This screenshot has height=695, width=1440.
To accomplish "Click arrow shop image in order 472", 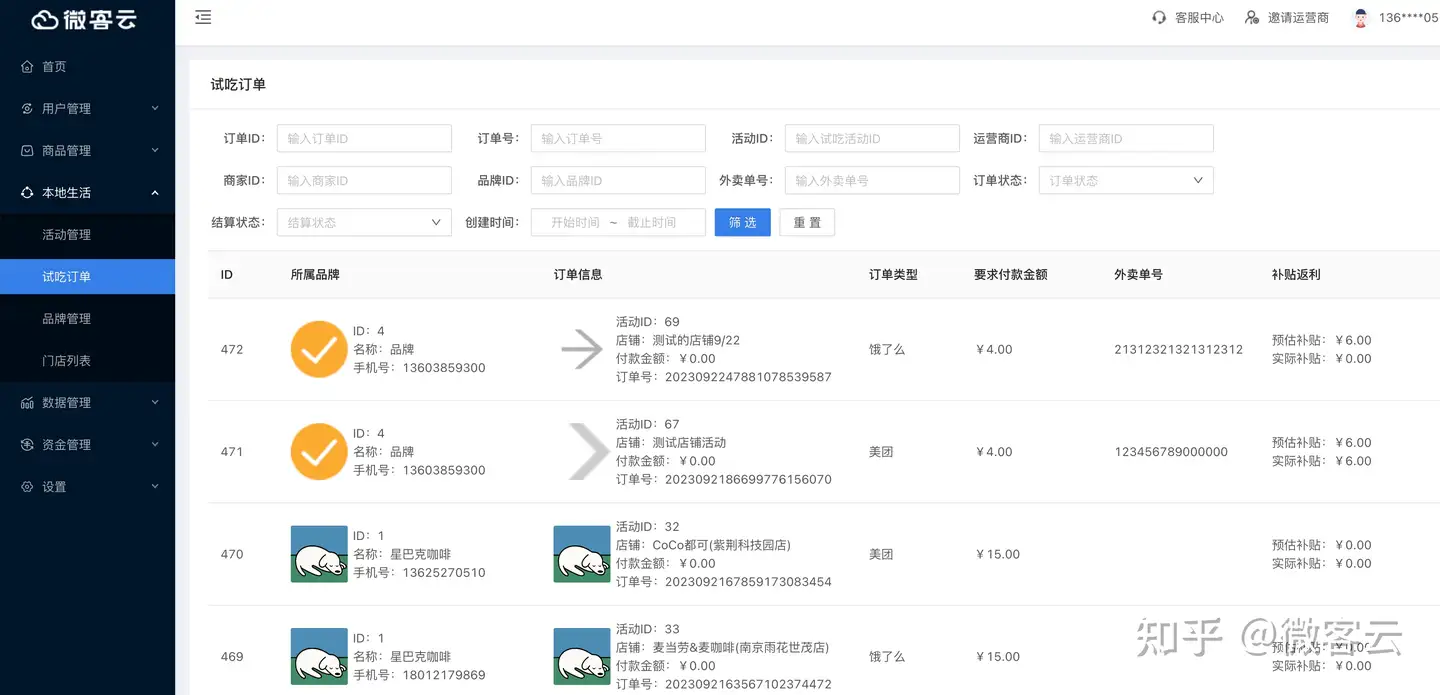I will [x=582, y=350].
